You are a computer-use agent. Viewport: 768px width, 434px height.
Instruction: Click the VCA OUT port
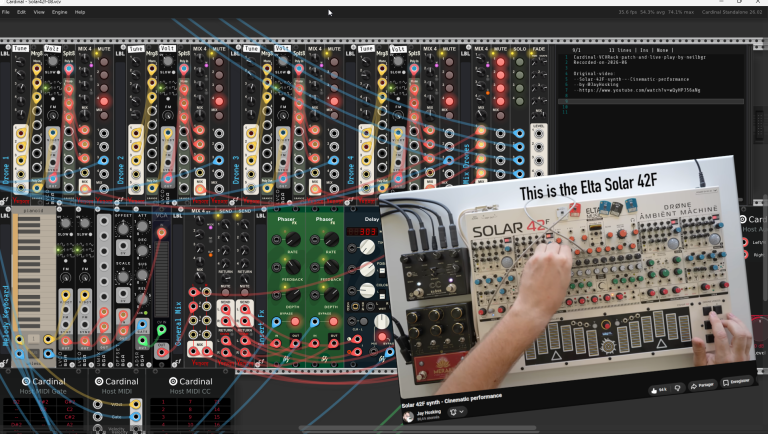tap(161, 351)
